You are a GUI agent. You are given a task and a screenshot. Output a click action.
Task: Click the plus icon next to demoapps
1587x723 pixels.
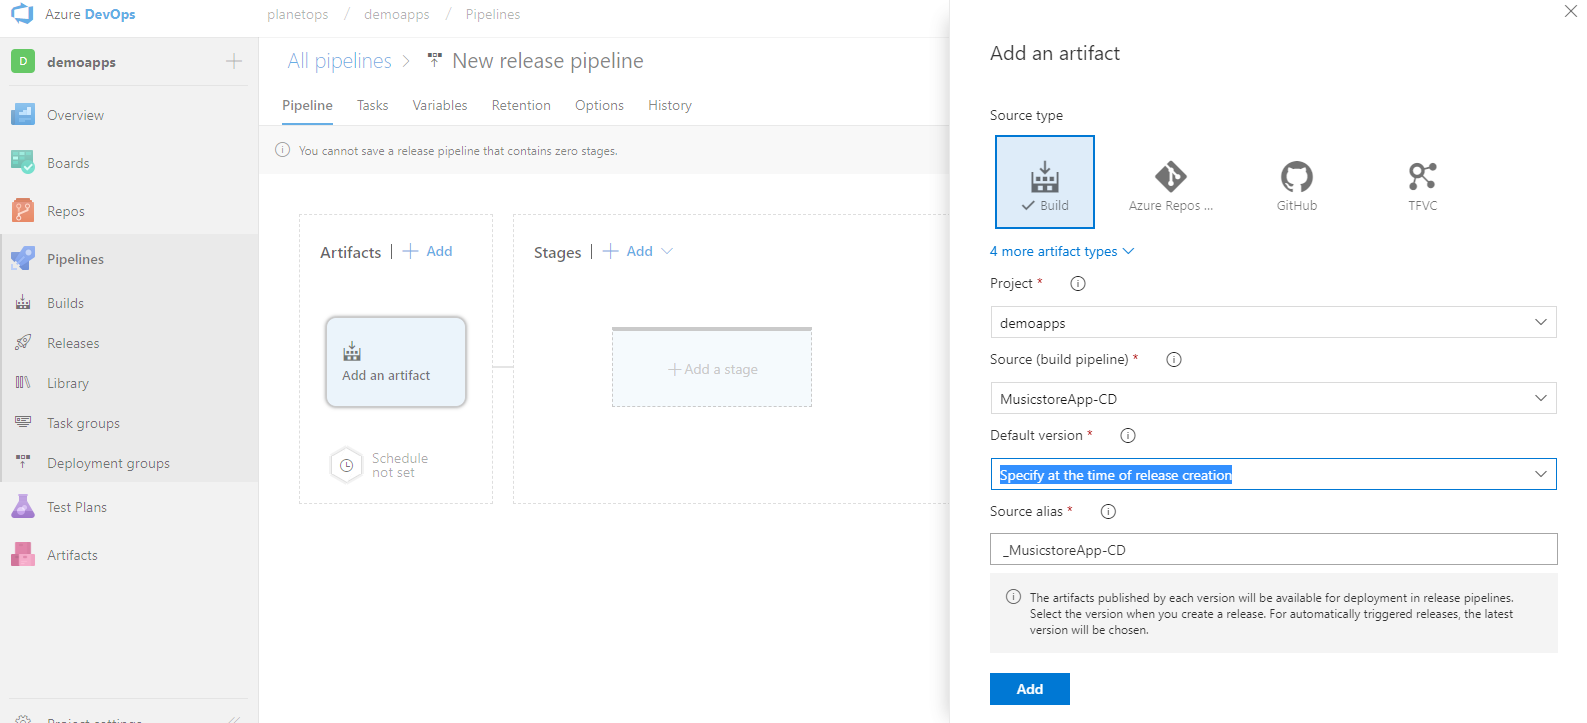(234, 62)
